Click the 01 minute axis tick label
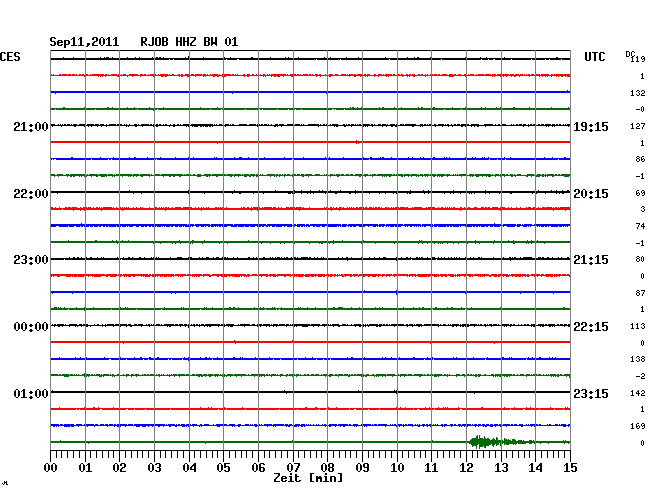Image resolution: width=650 pixels, height=494 pixels. (x=85, y=467)
